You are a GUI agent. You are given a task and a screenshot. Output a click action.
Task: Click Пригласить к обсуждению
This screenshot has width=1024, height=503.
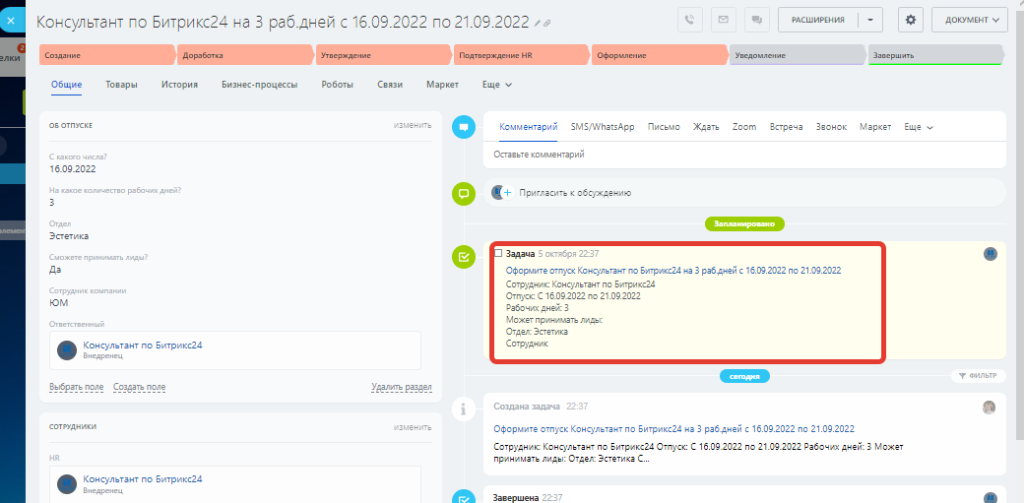point(575,193)
